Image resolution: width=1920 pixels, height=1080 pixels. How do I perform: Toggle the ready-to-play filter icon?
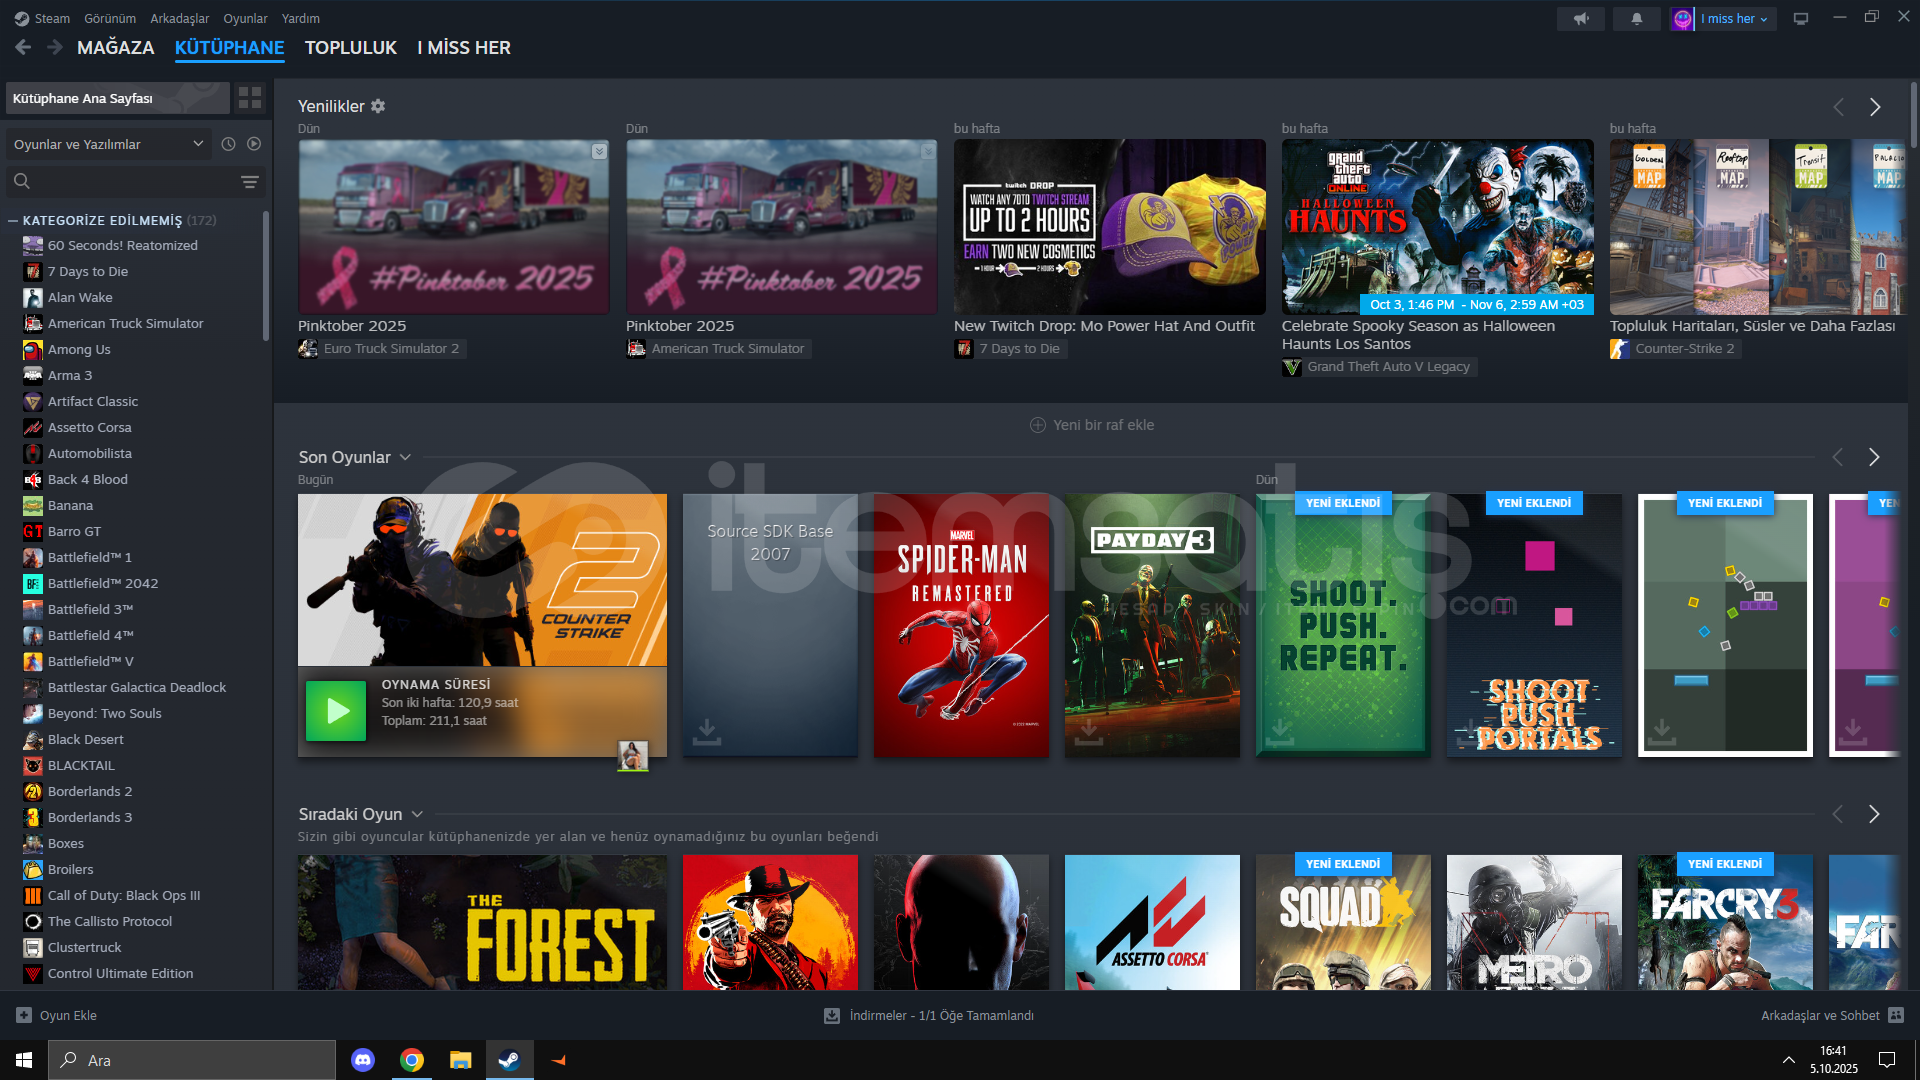[254, 144]
